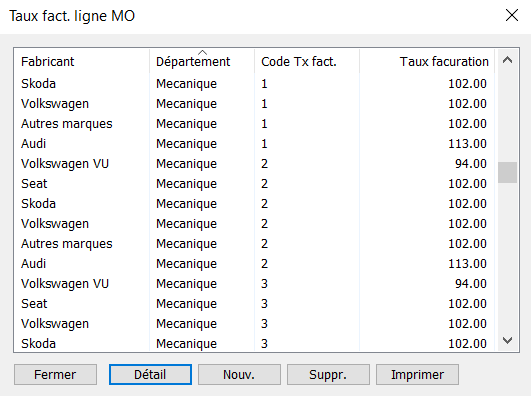
Task: Select Volkswagen VU row with code 2
Action: [x=254, y=164]
